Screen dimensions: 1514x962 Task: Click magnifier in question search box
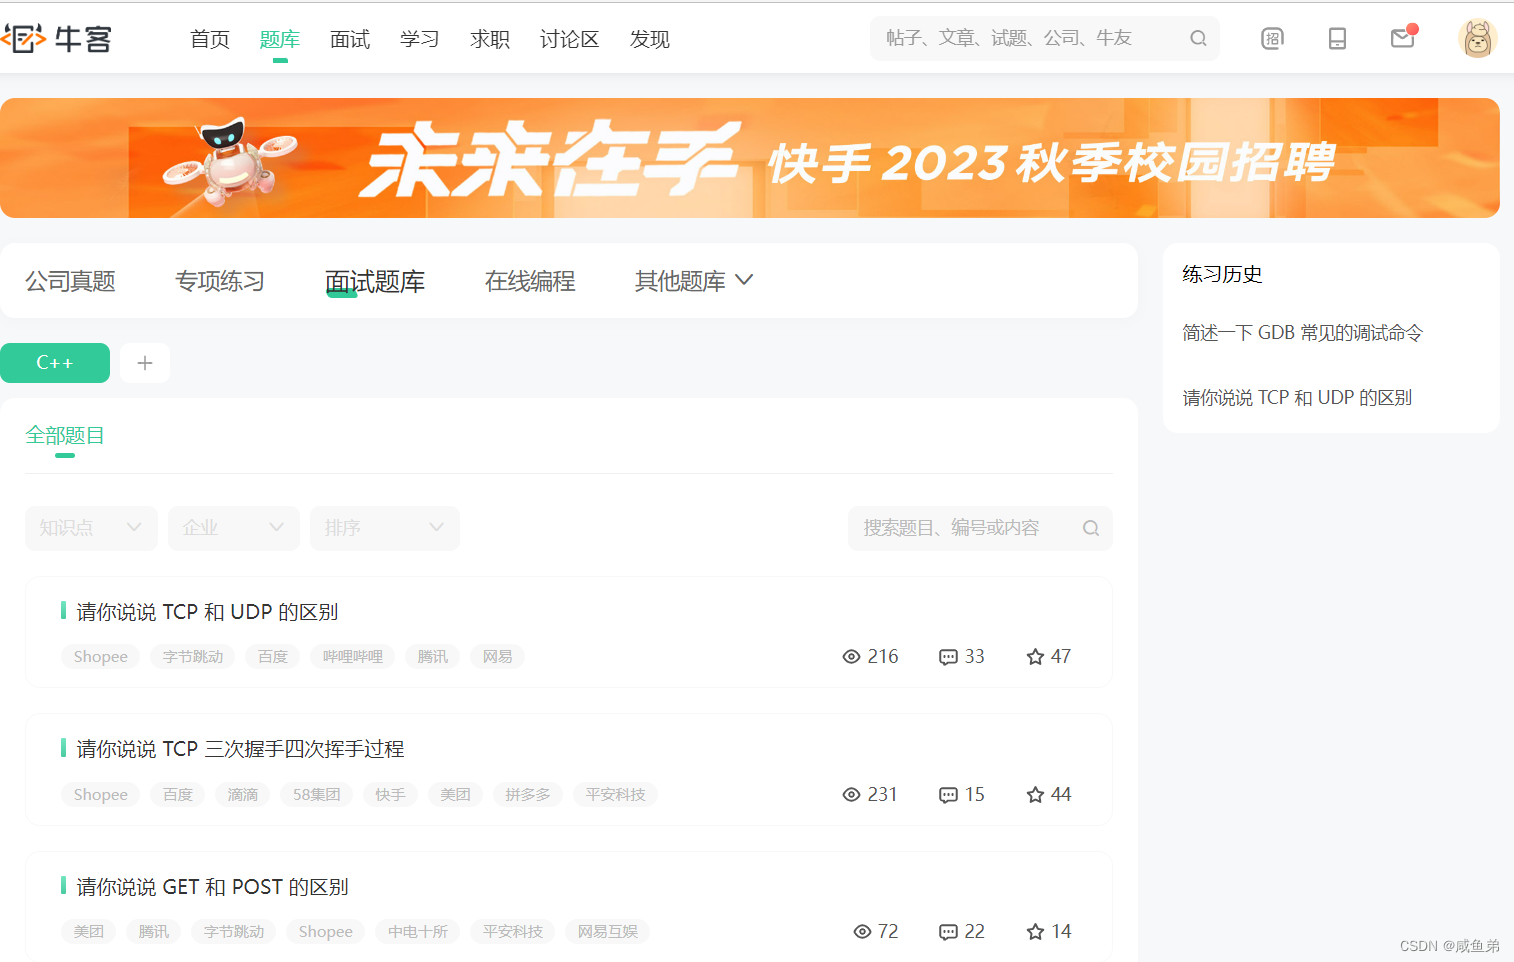pyautogui.click(x=1091, y=528)
